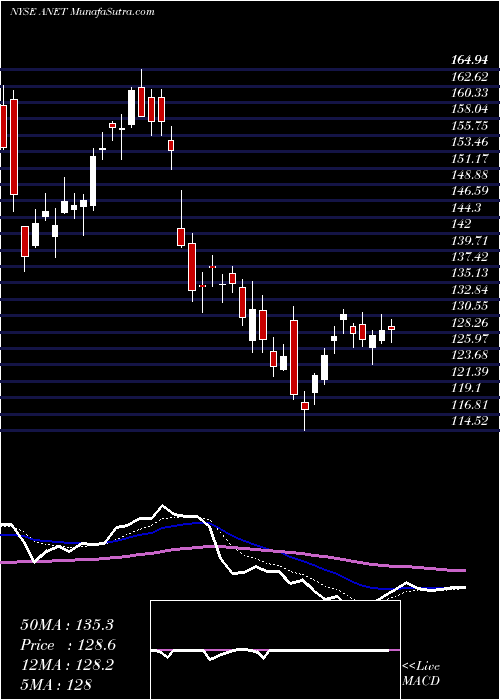Click the 5MA : 128 readout
500x700 pixels.
pyautogui.click(x=55, y=685)
